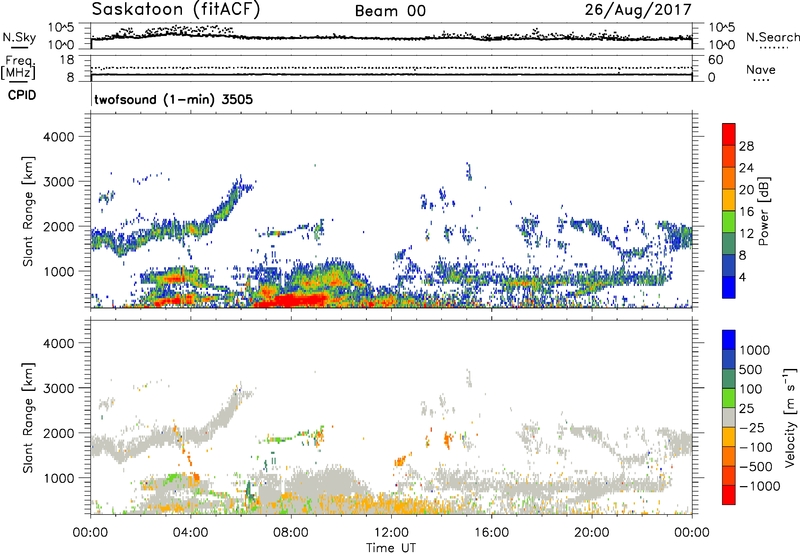Click the 'Beam 00' heading
The image size is (800, 554).
point(390,11)
